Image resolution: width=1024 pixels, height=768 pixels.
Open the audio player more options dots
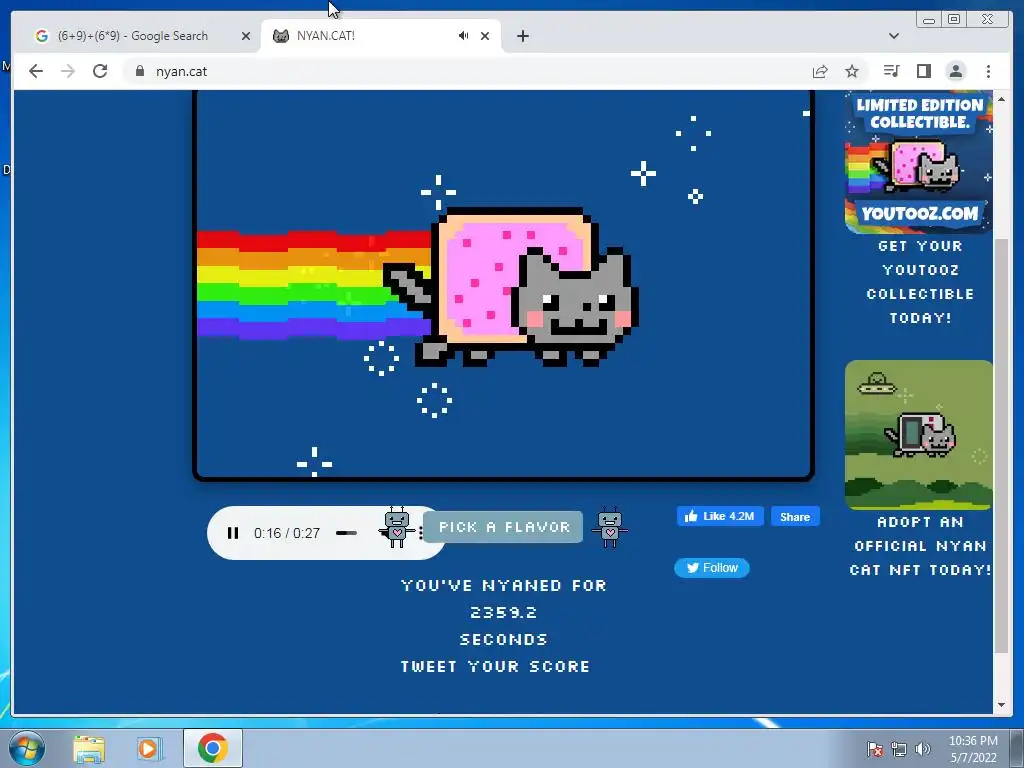(x=421, y=533)
